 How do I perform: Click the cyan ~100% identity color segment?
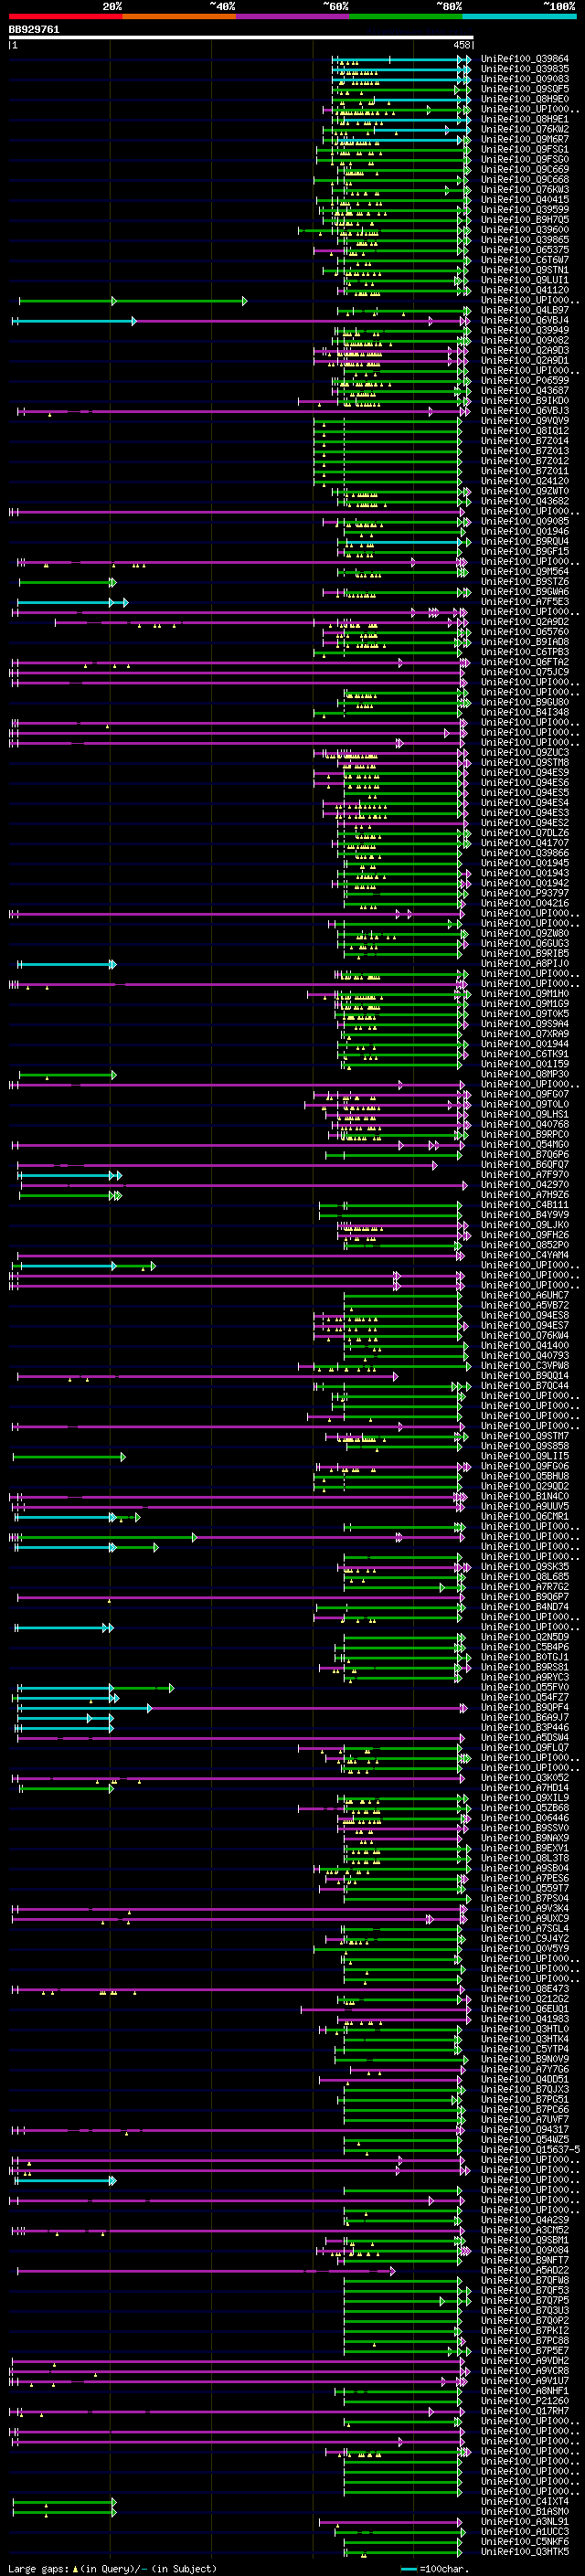[519, 17]
